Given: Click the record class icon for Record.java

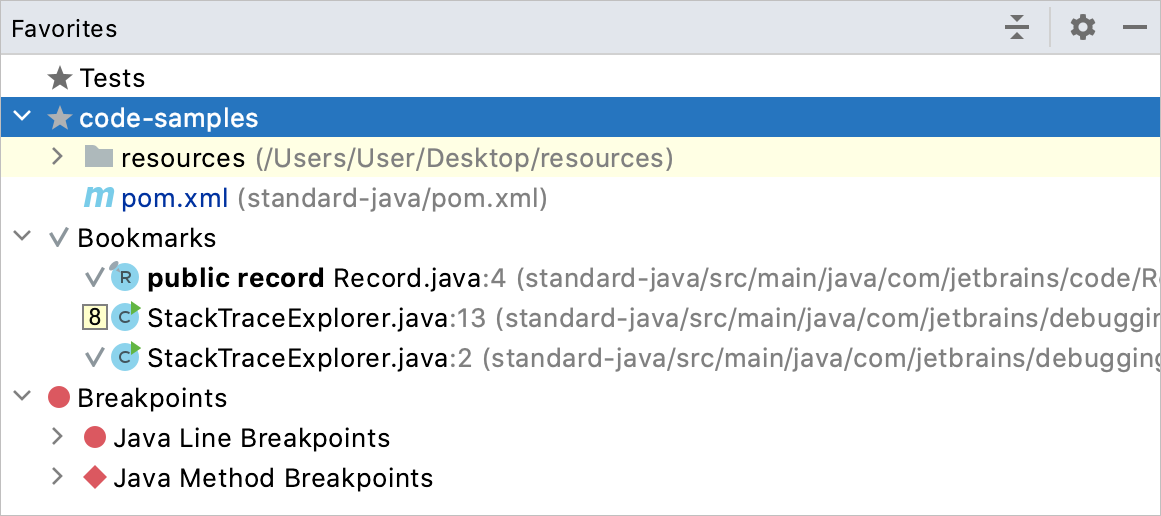Looking at the screenshot, I should tap(124, 278).
